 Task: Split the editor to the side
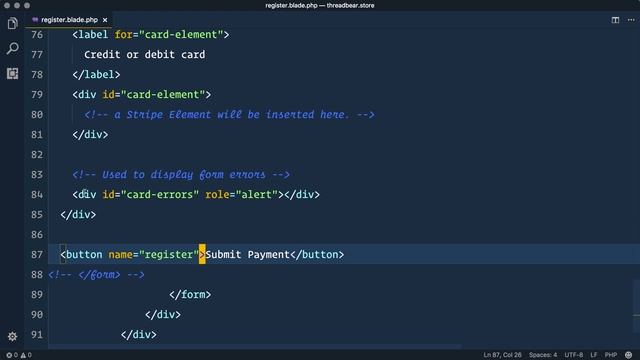point(615,20)
